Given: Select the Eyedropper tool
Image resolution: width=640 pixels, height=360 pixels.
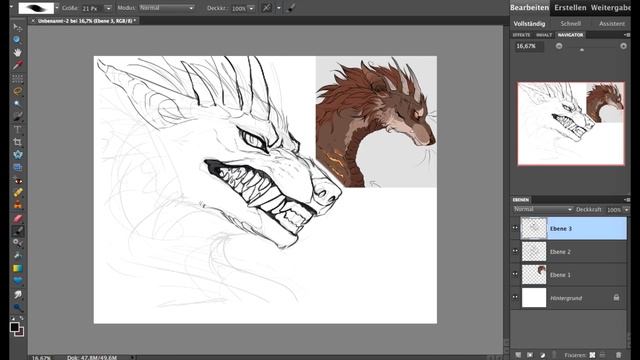Looking at the screenshot, I should [x=17, y=65].
